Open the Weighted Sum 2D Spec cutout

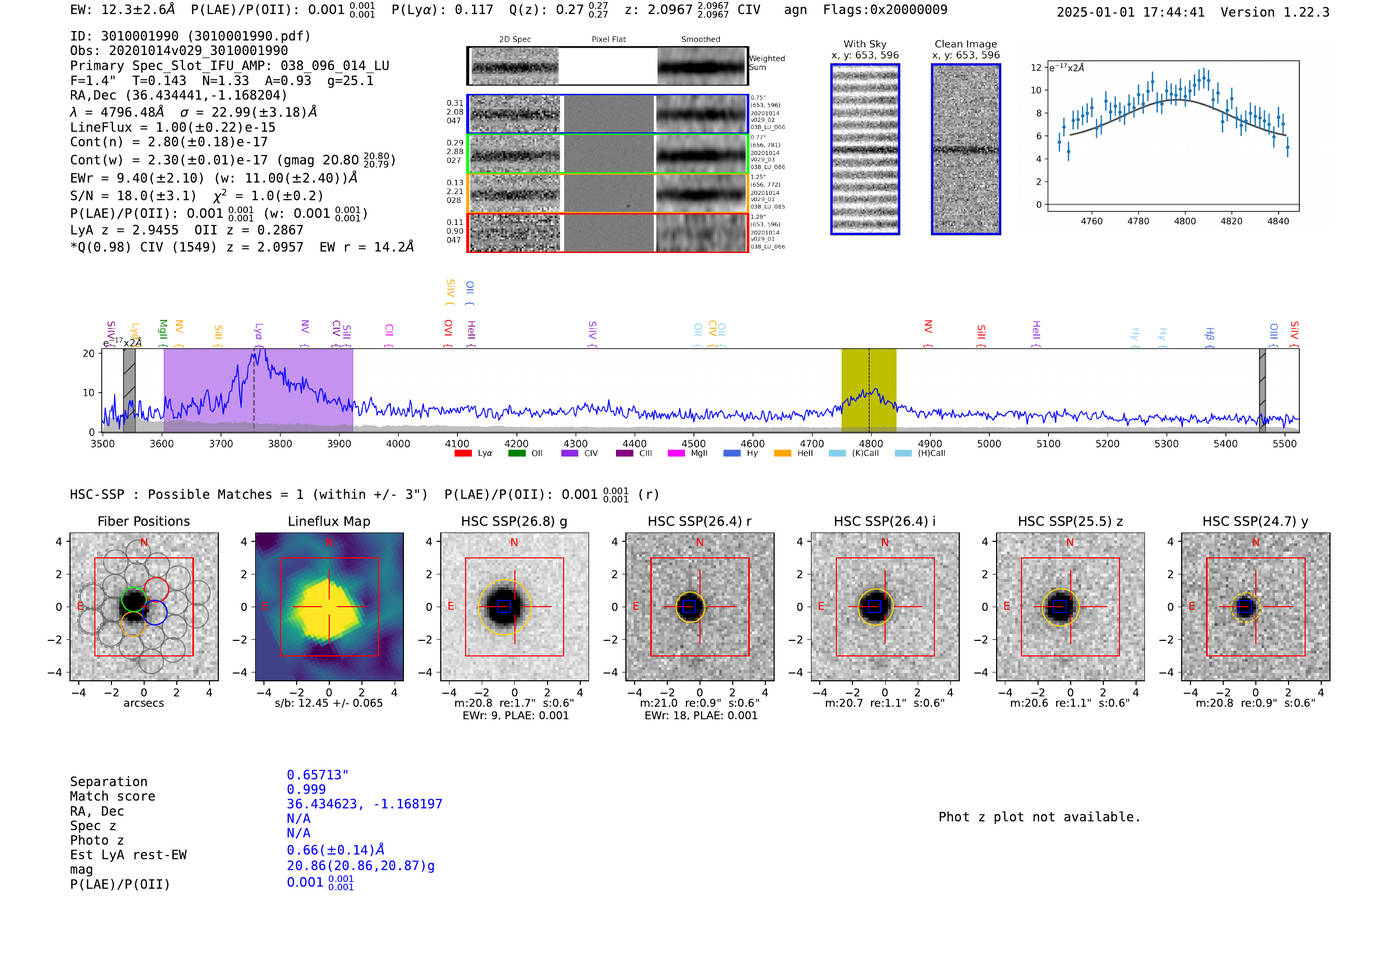tap(515, 66)
